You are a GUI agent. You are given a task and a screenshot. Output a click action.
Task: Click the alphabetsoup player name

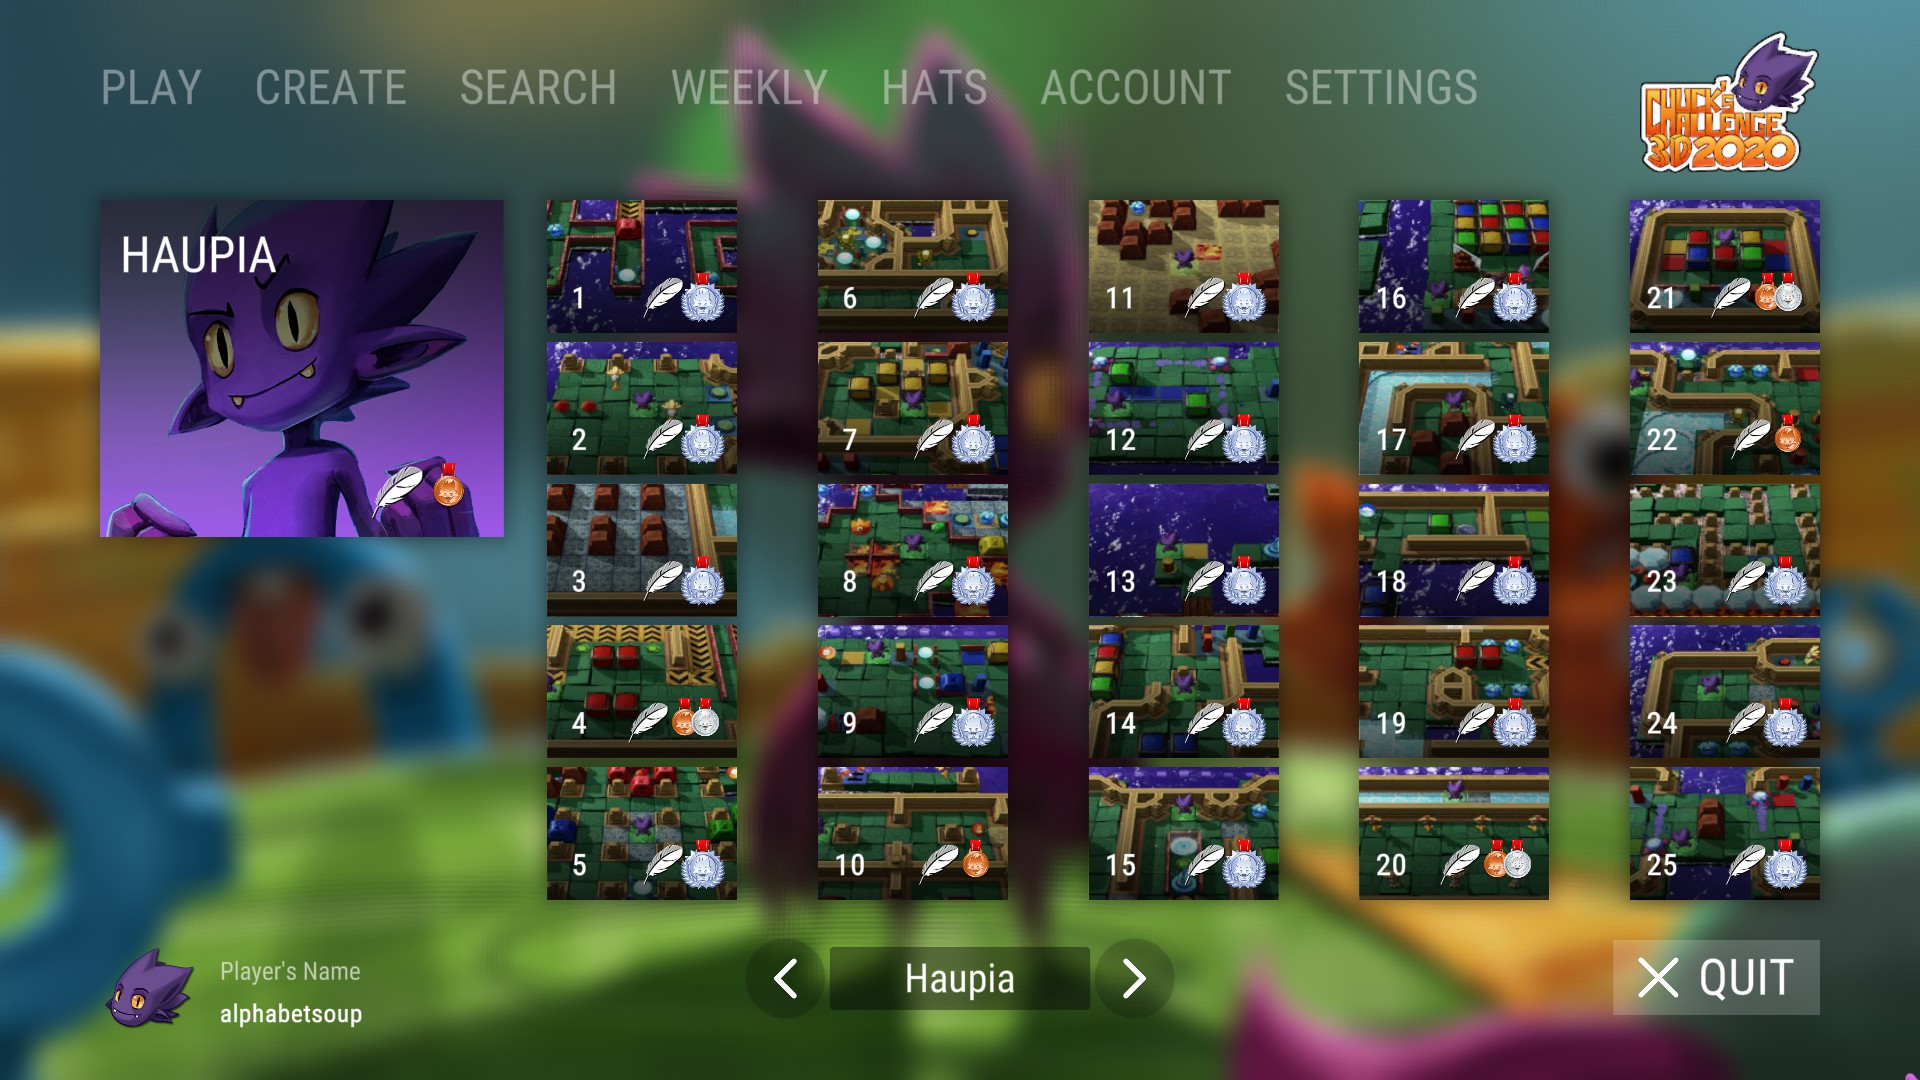(291, 1014)
